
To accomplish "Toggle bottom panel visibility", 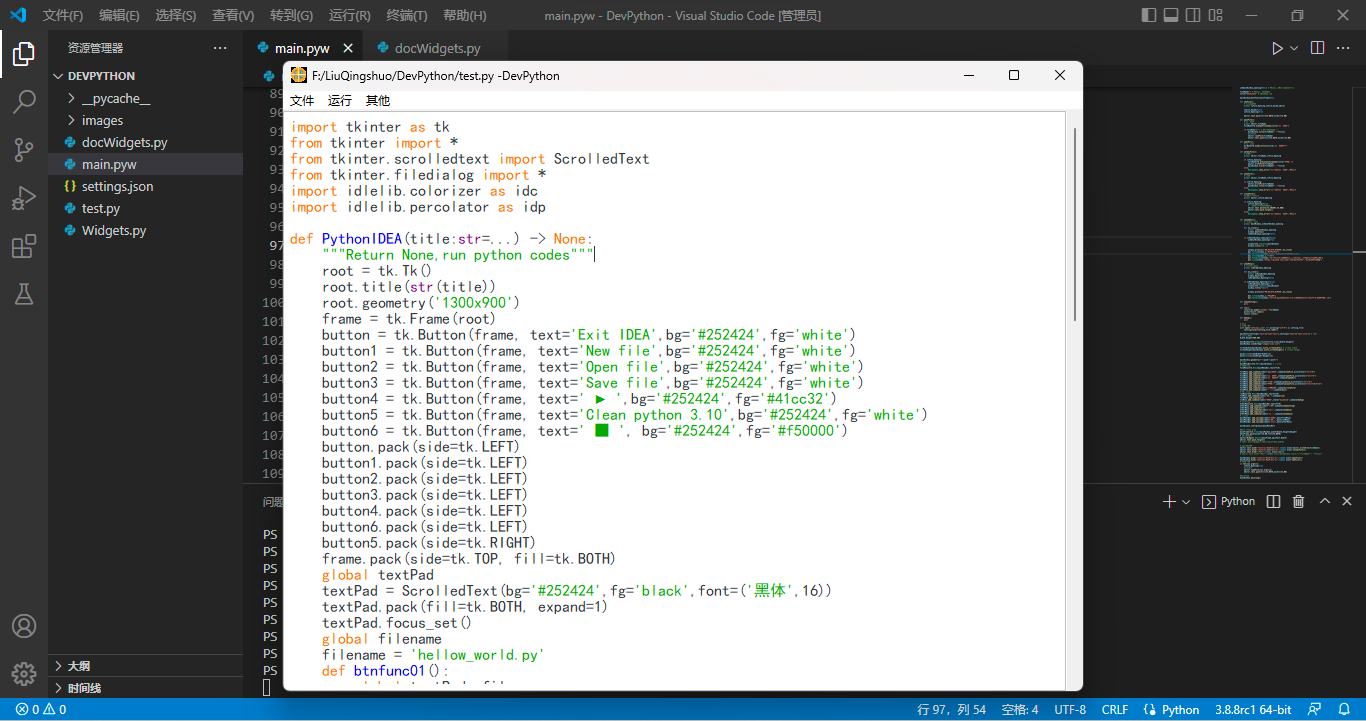I will point(1172,15).
